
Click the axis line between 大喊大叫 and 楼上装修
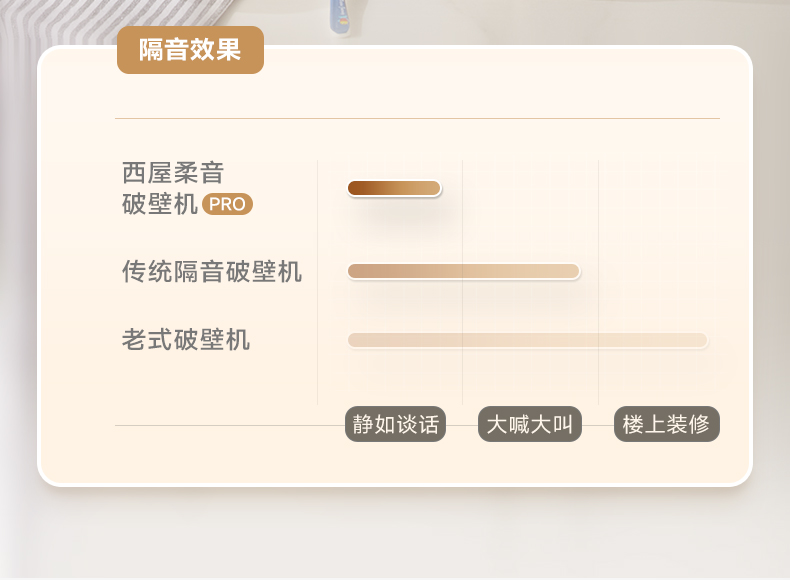(x=598, y=425)
